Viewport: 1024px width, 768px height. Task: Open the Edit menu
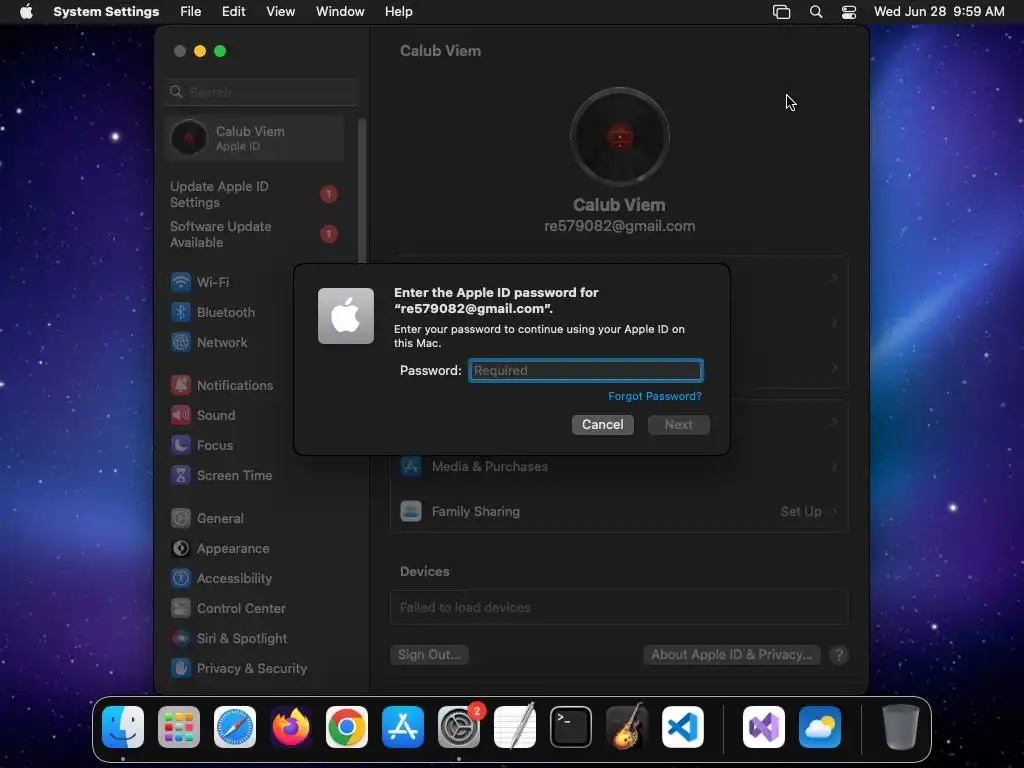(234, 12)
